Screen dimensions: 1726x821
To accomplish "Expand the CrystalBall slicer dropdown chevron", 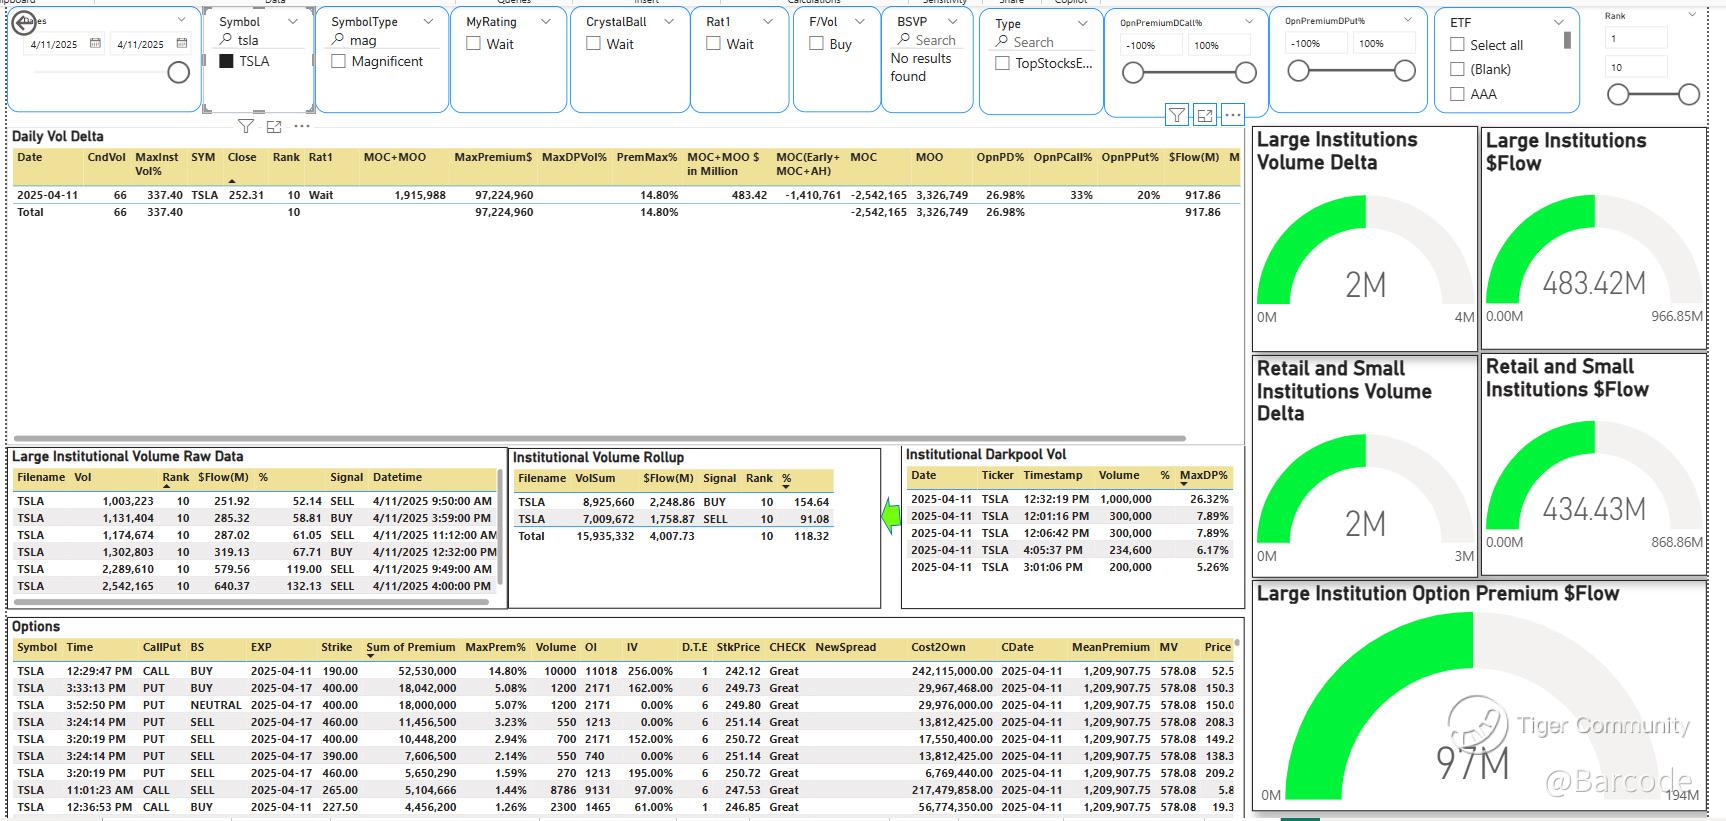I will pos(669,21).
